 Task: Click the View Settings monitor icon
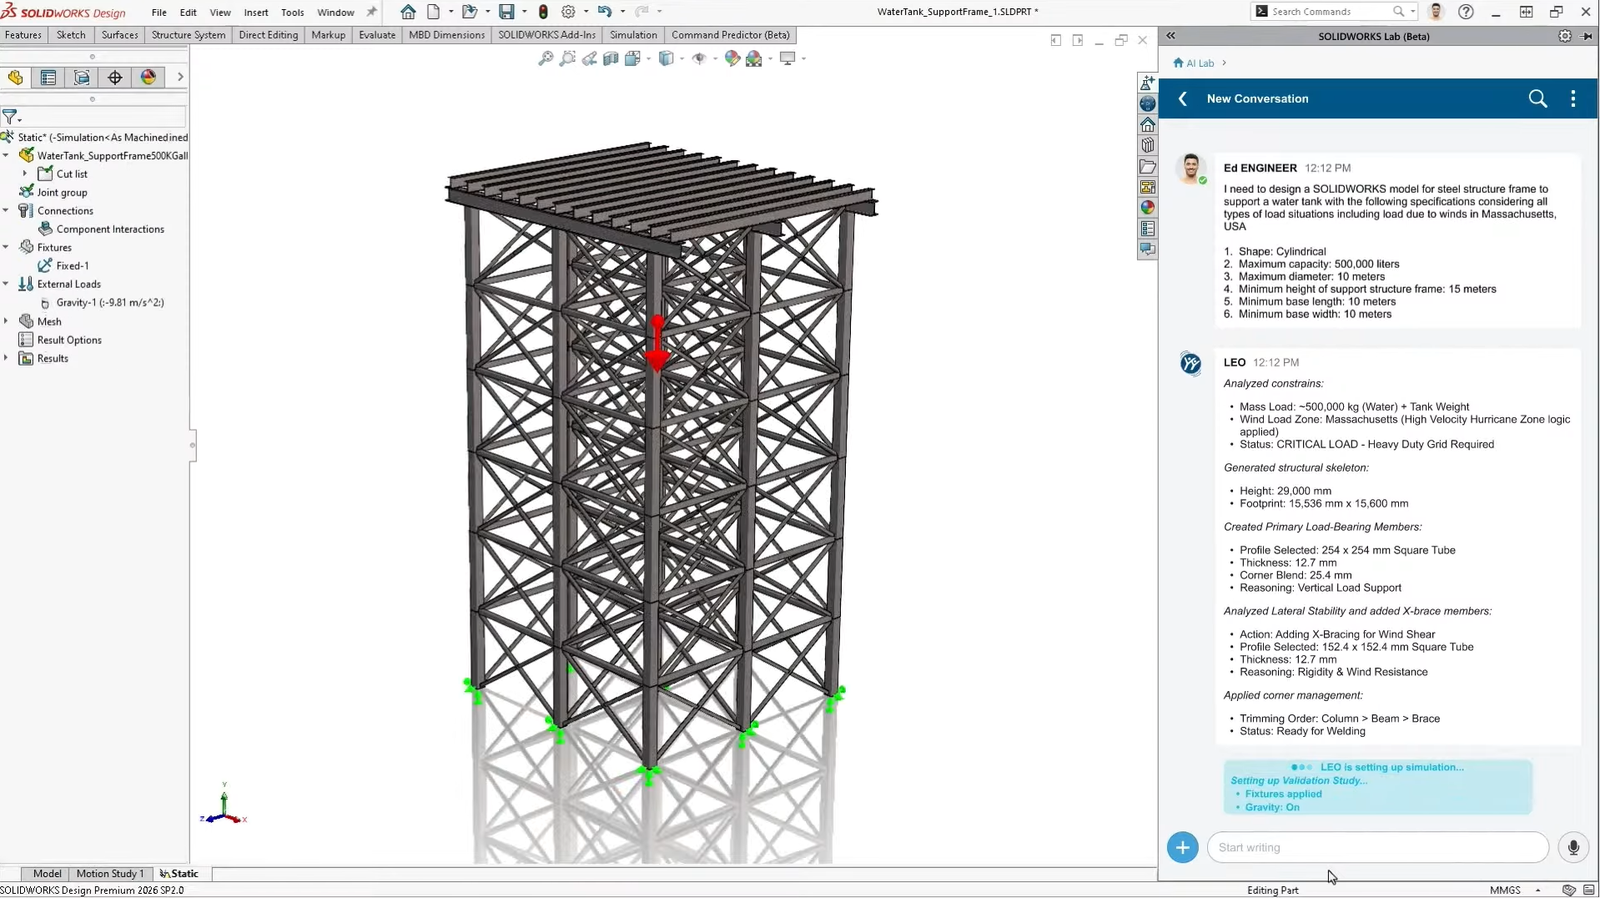788,59
